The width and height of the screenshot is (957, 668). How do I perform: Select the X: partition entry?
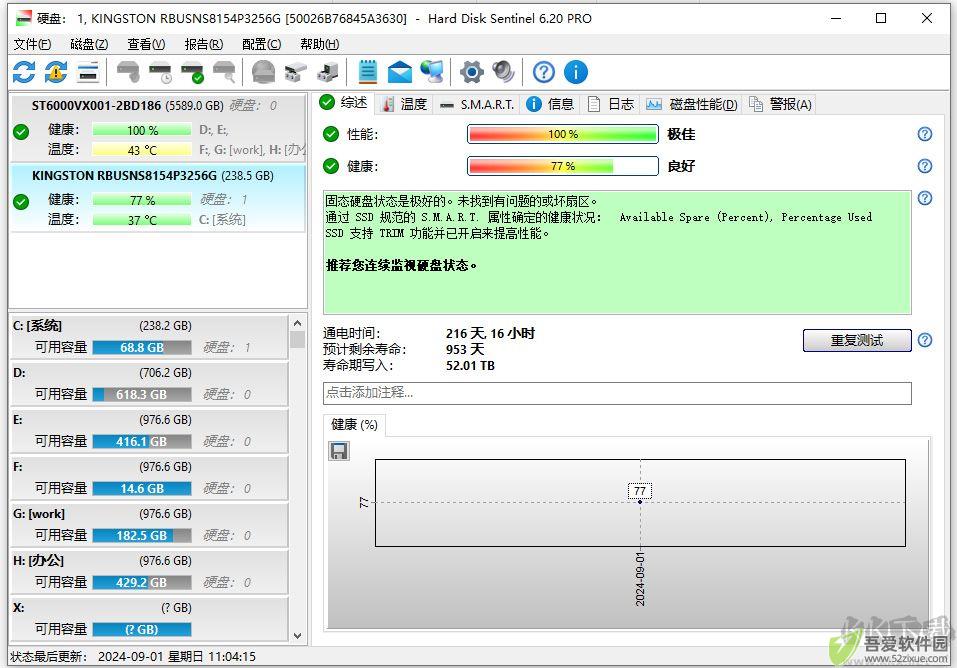point(150,619)
